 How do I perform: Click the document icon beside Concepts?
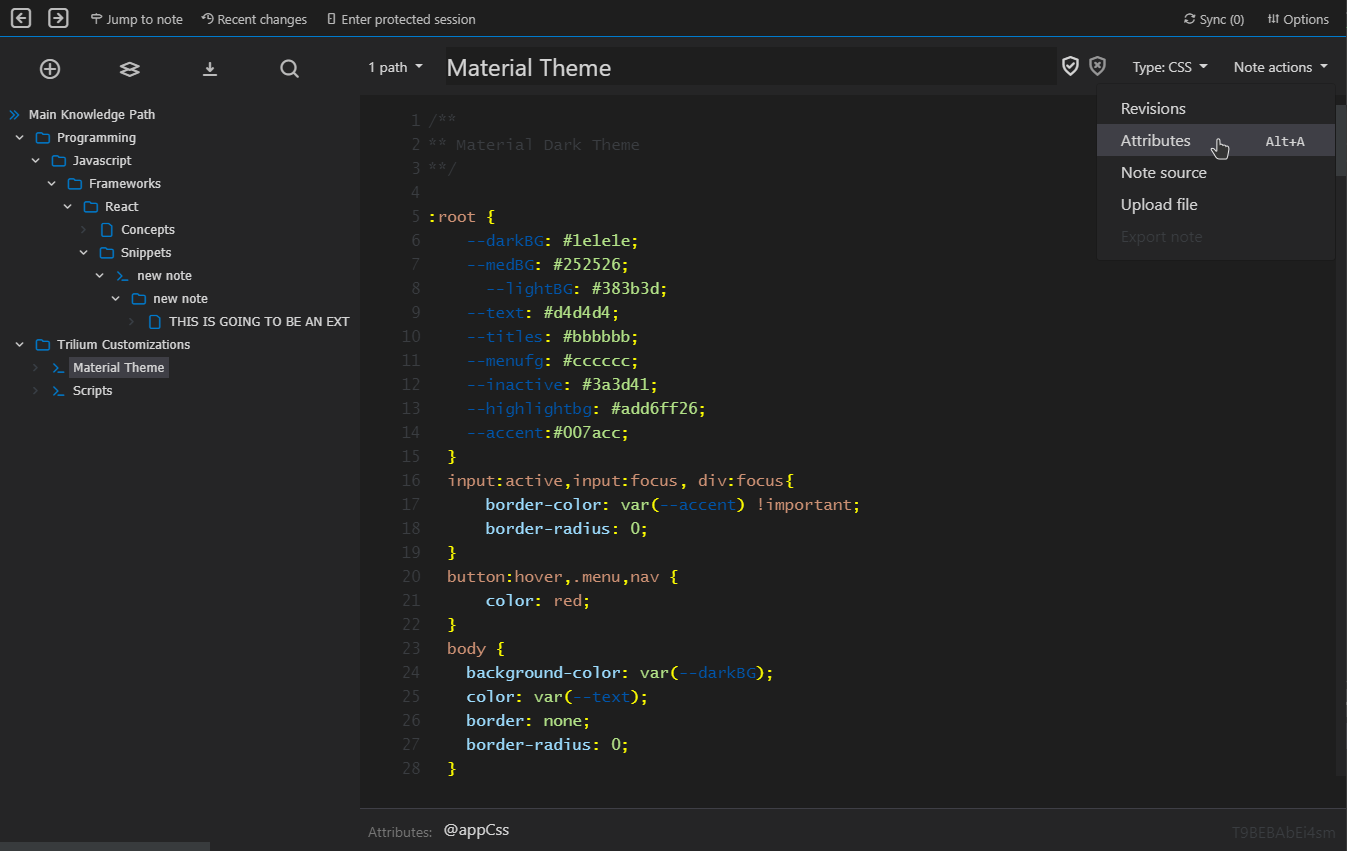click(x=107, y=230)
